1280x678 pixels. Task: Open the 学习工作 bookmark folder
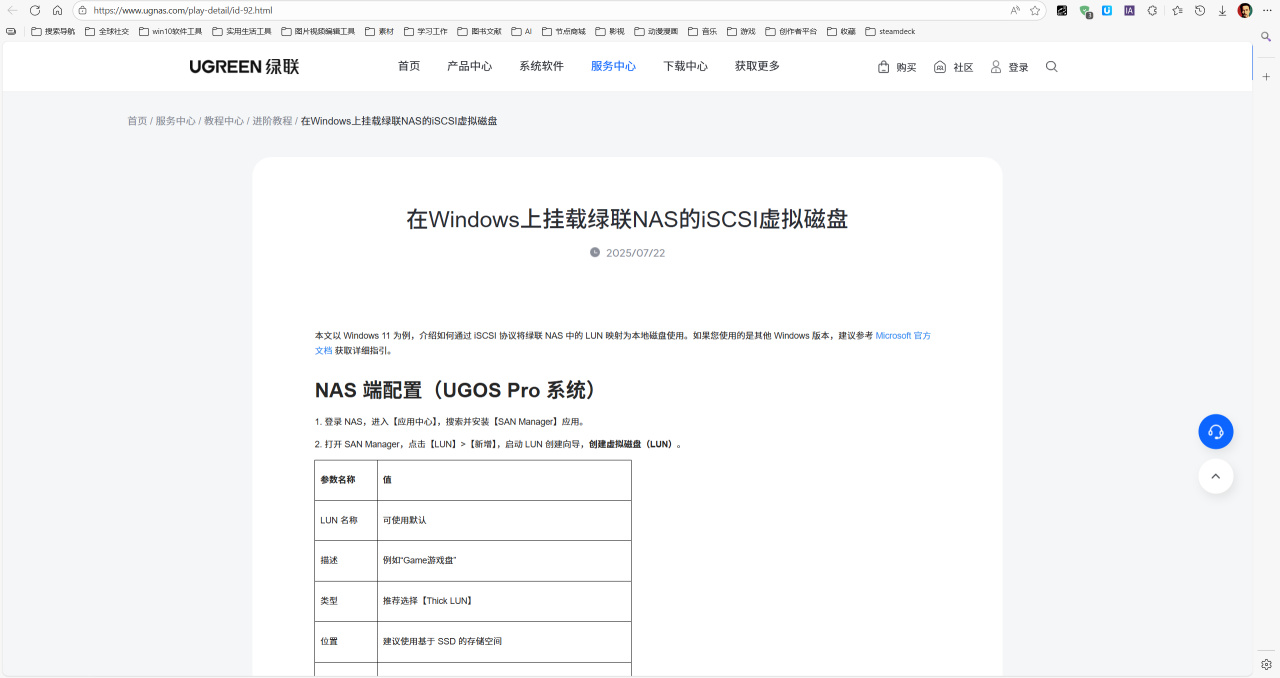point(426,31)
